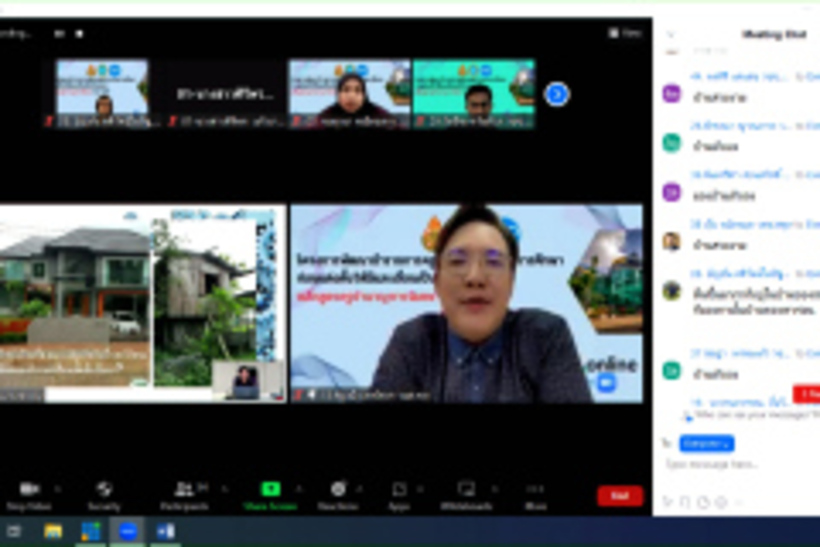Click the red new-messages badge in chat
Screen dimensions: 820x547
click(806, 394)
